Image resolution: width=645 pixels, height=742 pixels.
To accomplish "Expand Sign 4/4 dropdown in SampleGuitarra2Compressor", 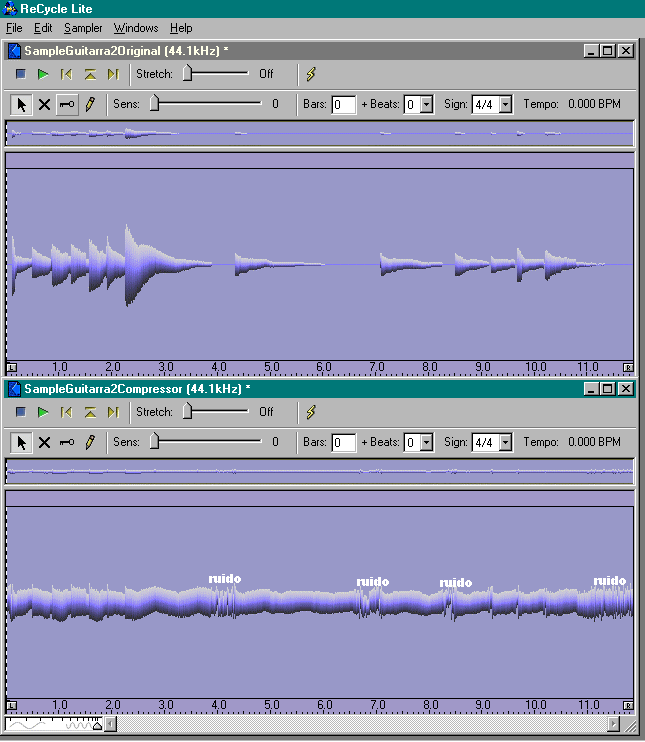I will point(505,442).
